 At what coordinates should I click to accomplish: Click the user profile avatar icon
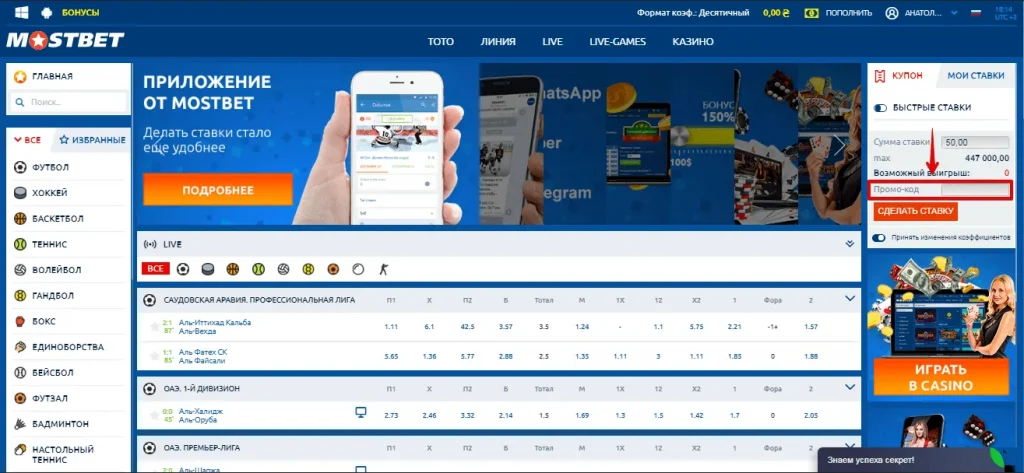[x=891, y=12]
